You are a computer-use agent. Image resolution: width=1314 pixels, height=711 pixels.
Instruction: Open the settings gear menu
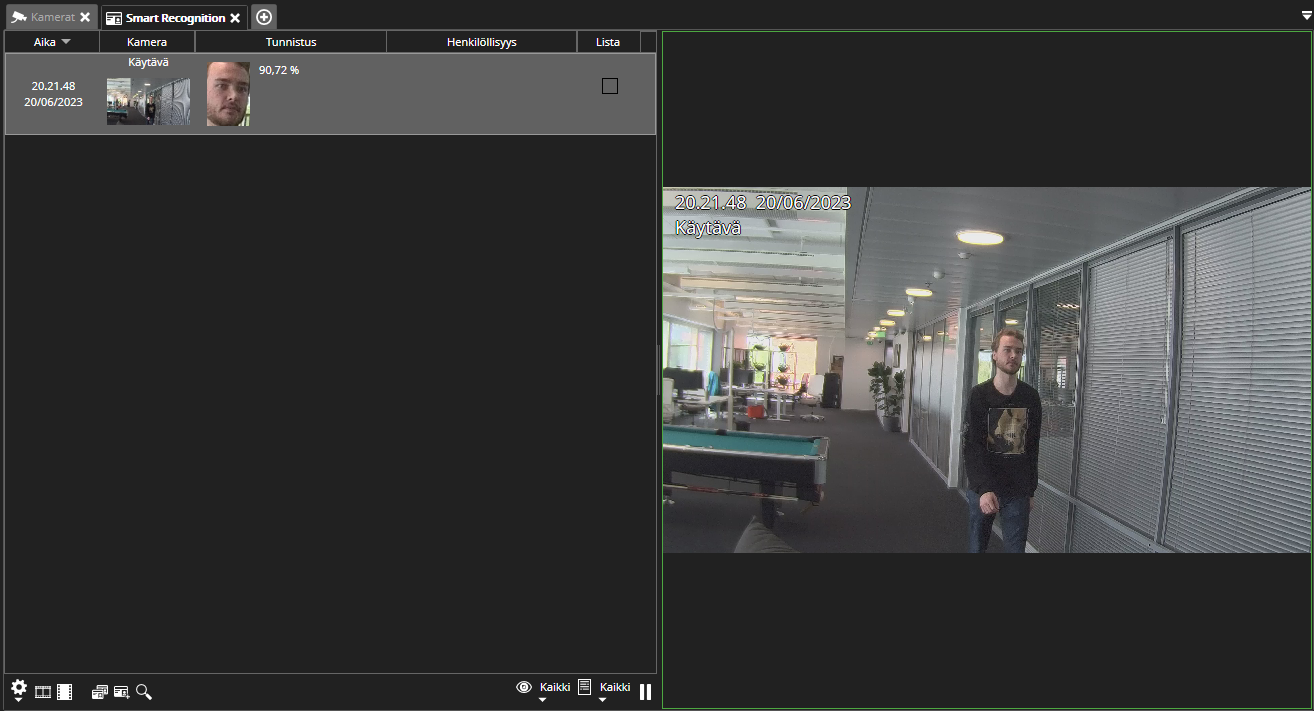click(18, 689)
